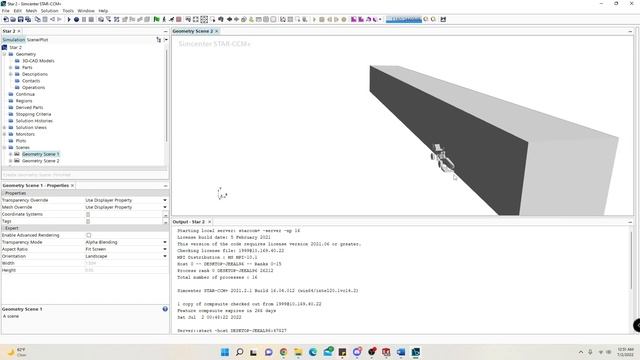Screen dimensions: 640x360
Task: Collapse the Geometry node
Action: [x=4, y=54]
